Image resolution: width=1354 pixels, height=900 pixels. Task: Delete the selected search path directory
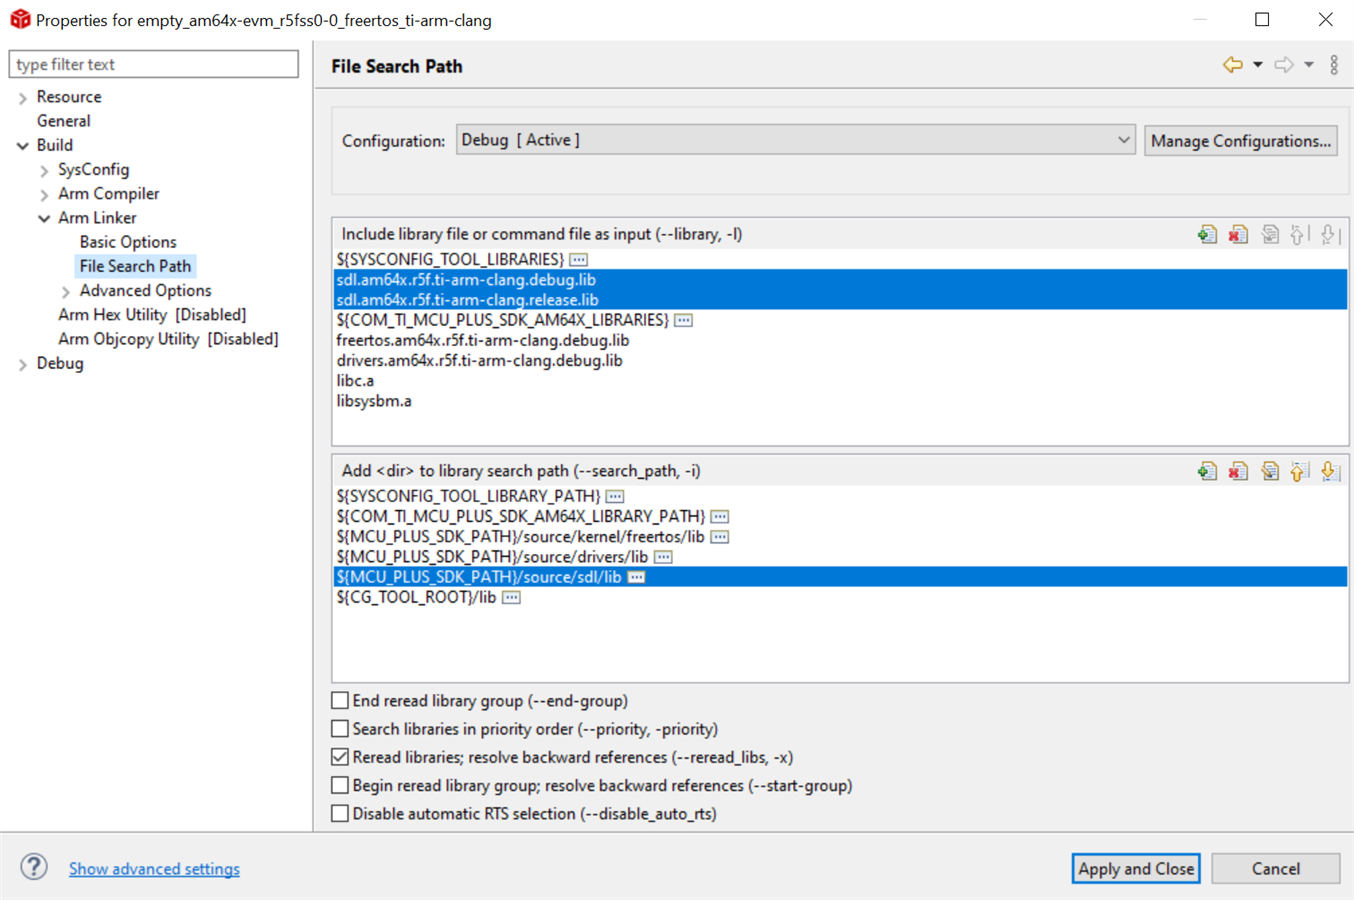[1238, 471]
